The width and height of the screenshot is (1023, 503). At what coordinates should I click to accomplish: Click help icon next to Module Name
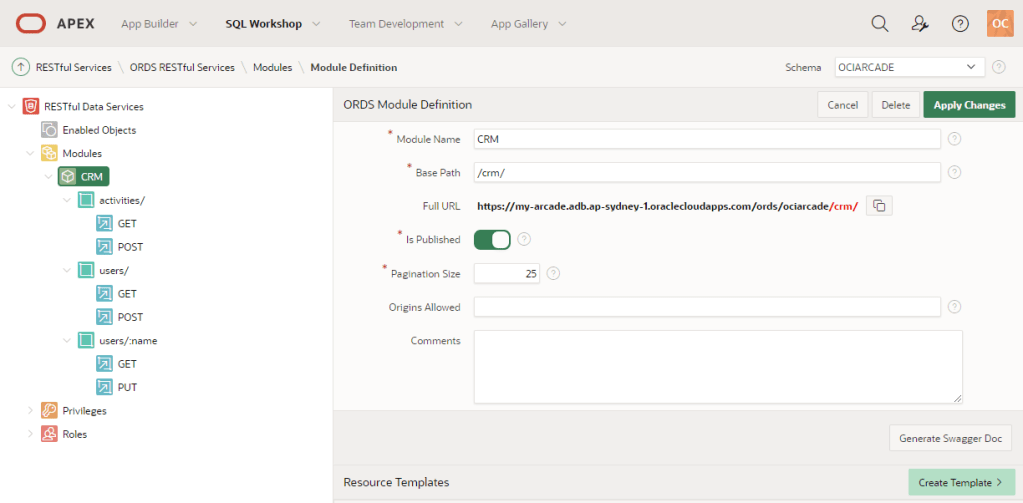[954, 139]
